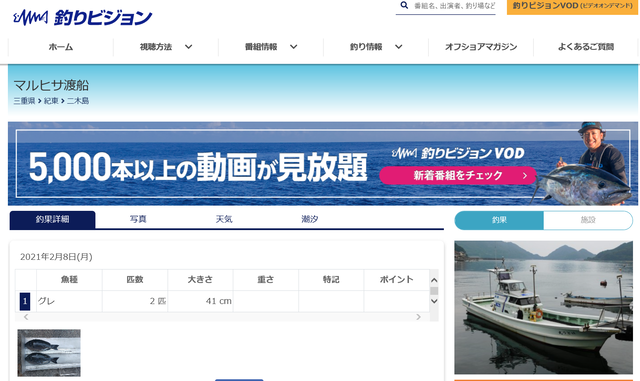
Task: Select 釣果 toggle option
Action: (499, 220)
